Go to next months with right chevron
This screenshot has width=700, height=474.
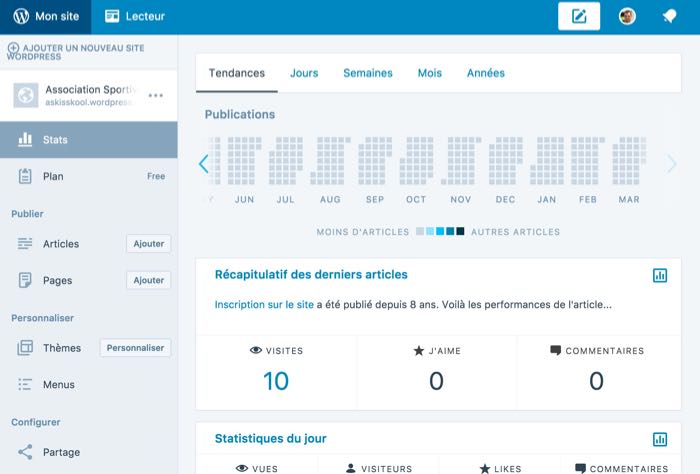tap(671, 164)
